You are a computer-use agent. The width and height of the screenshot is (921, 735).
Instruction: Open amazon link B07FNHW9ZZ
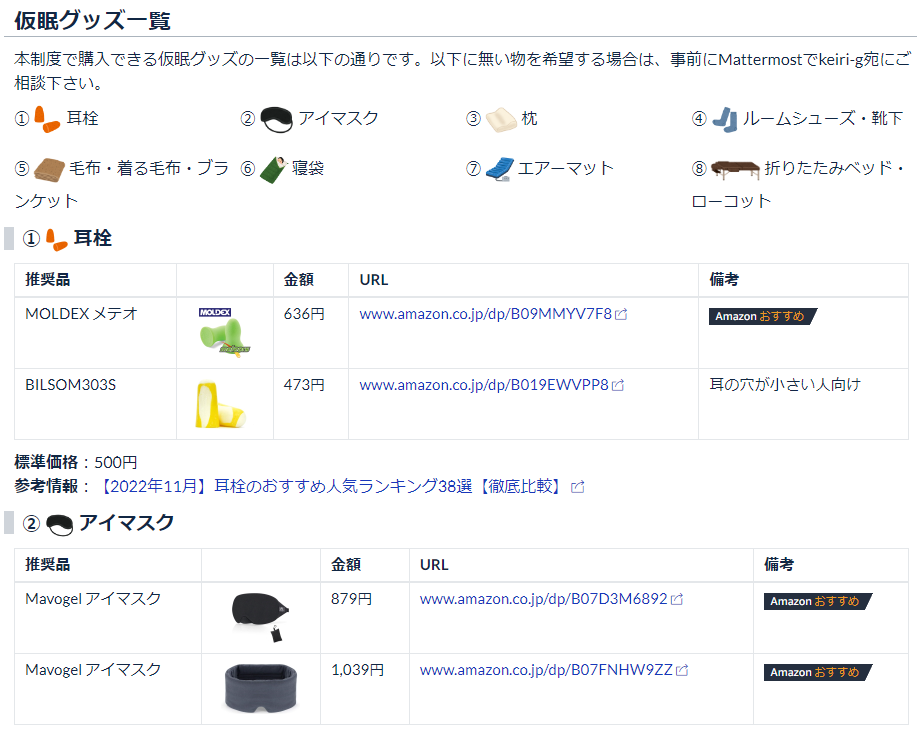point(546,670)
